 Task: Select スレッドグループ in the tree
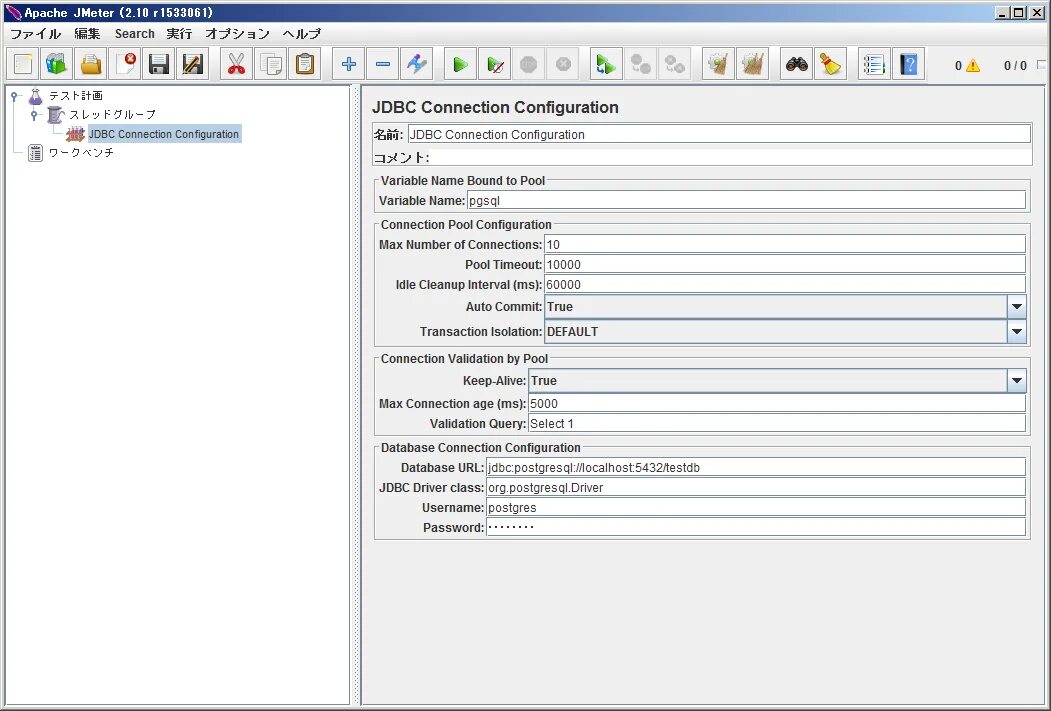click(x=112, y=115)
